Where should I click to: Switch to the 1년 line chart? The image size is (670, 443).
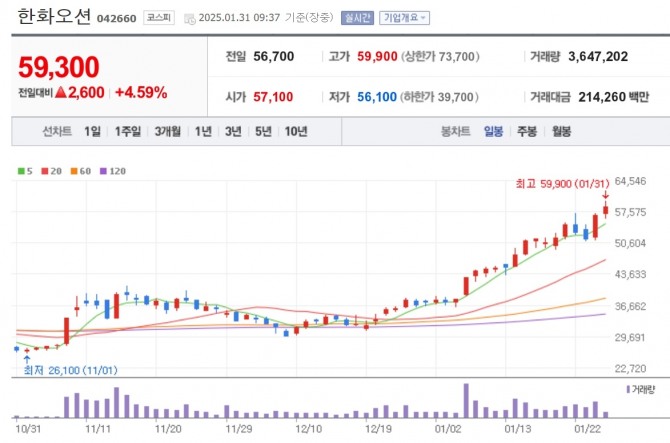pos(203,132)
